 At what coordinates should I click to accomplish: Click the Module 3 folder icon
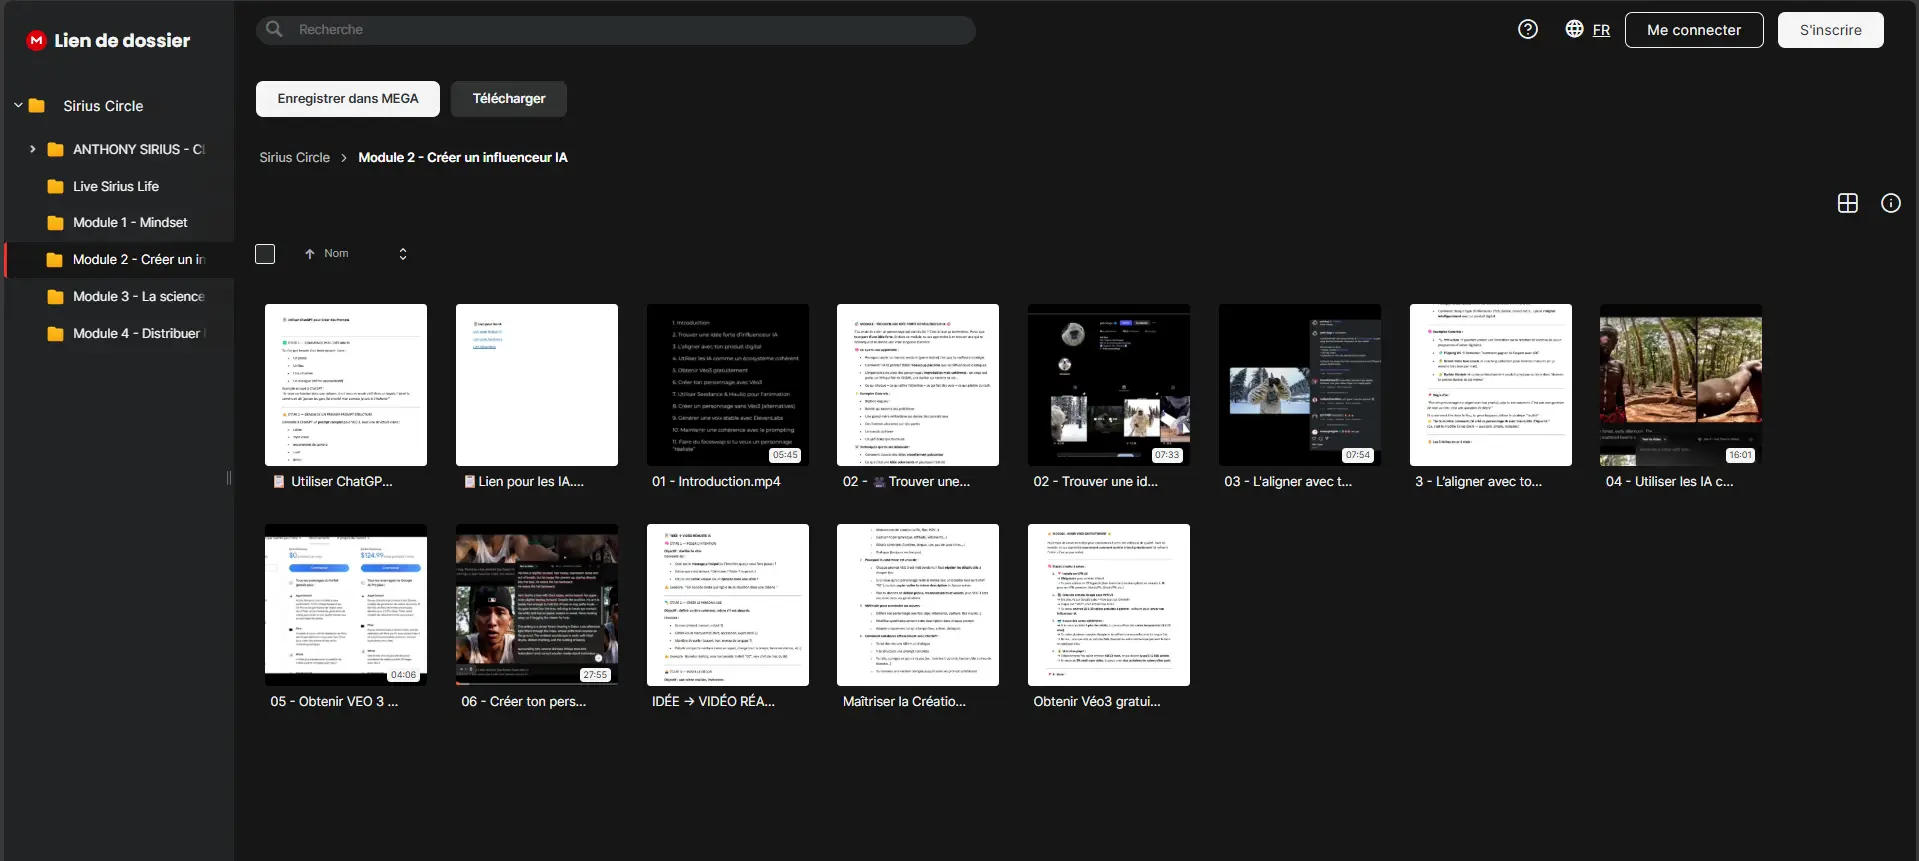56,297
